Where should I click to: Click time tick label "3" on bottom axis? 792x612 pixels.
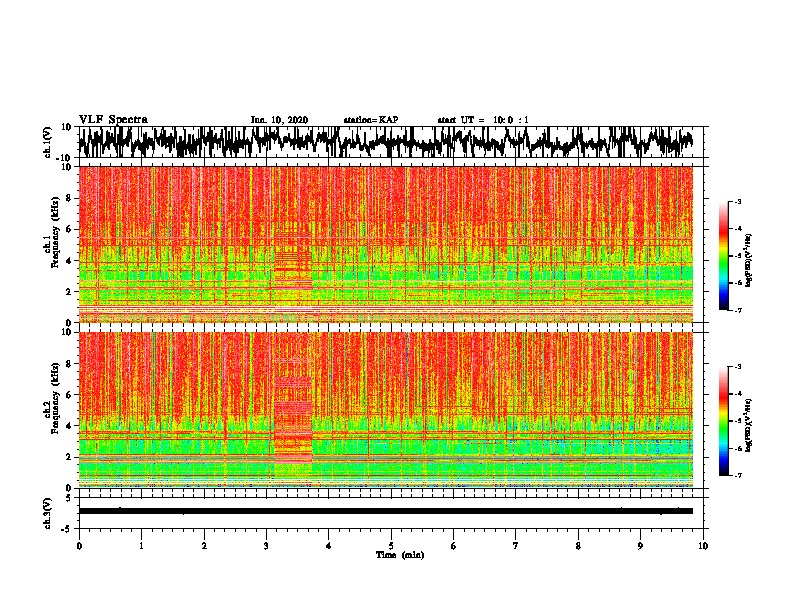pos(266,546)
